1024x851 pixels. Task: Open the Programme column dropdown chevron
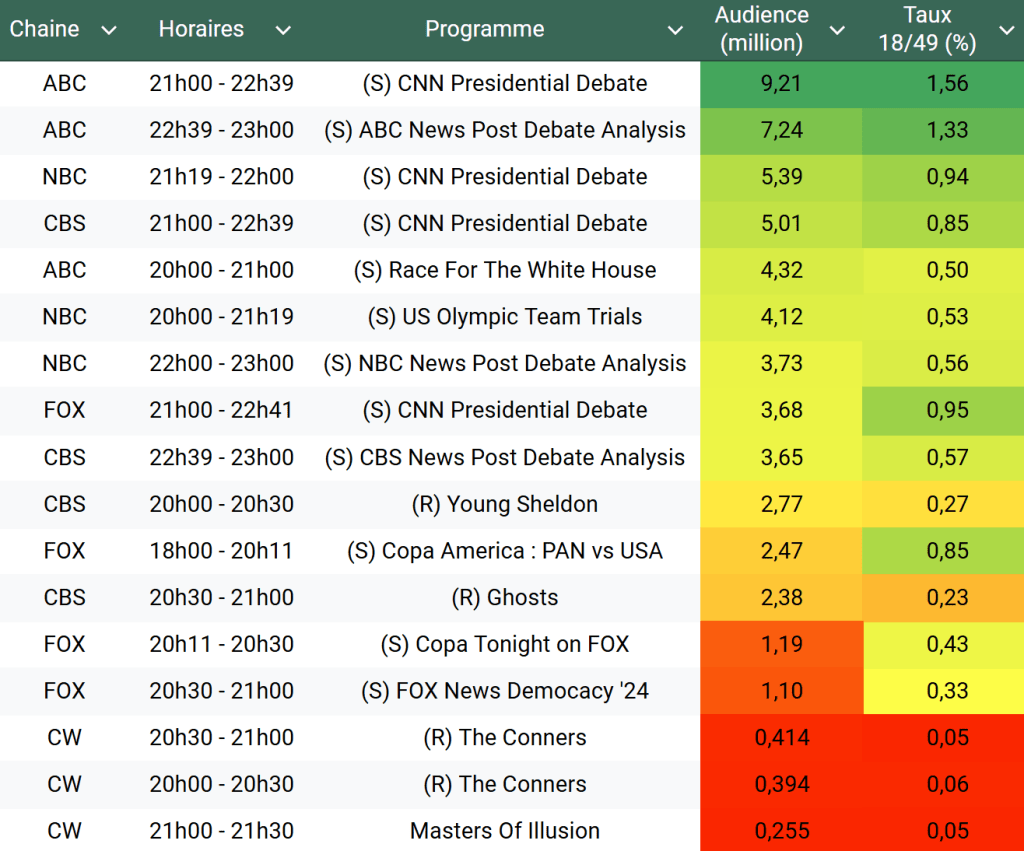676,30
